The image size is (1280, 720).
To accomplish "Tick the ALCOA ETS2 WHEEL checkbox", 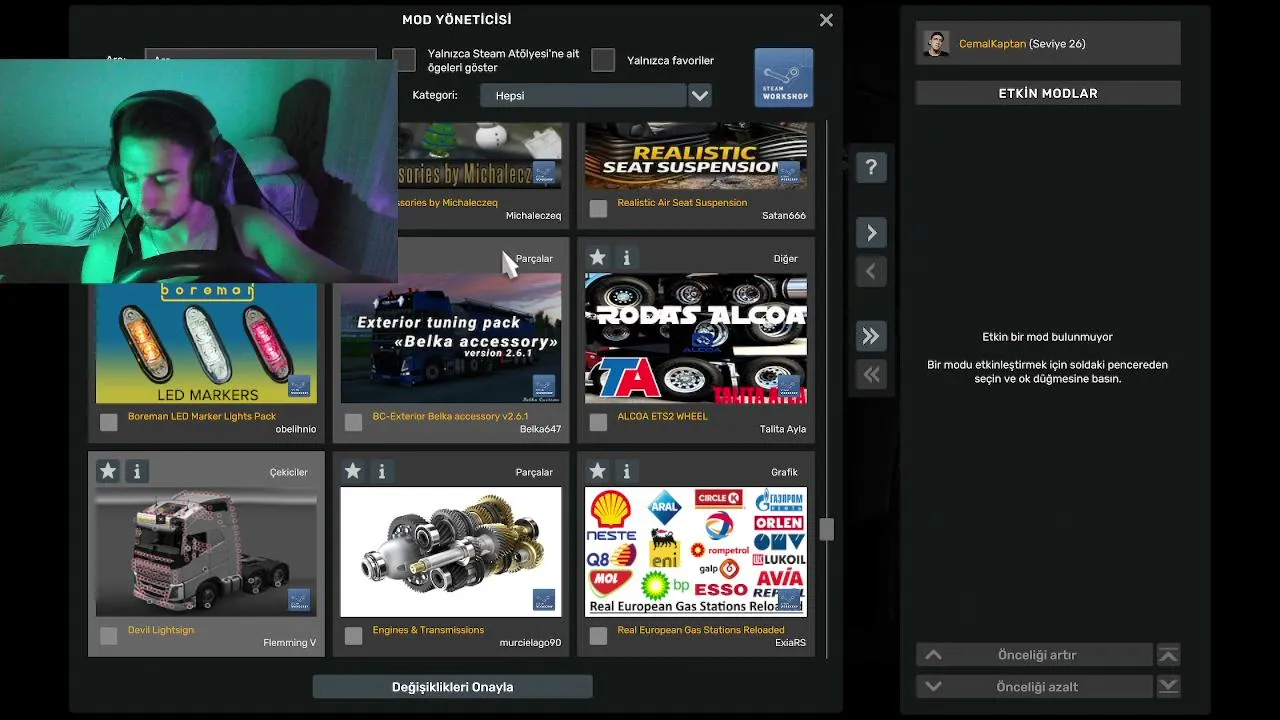I will [598, 422].
